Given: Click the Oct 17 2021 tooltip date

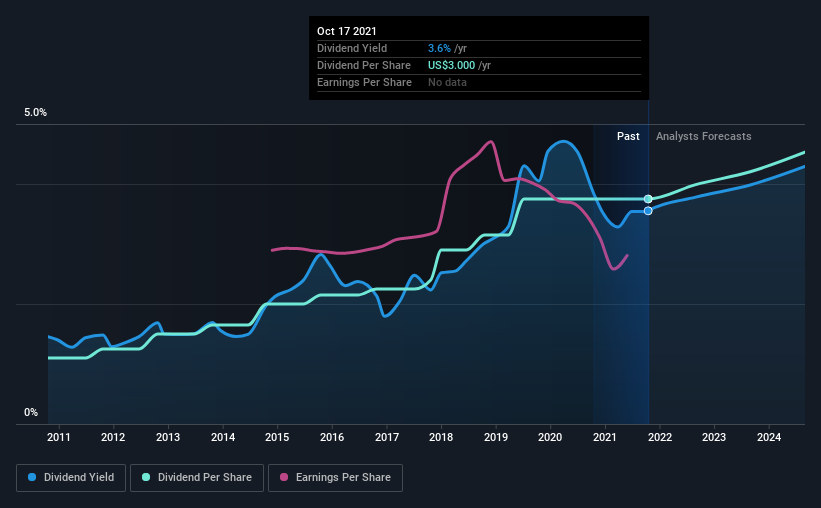Looking at the screenshot, I should coord(347,31).
